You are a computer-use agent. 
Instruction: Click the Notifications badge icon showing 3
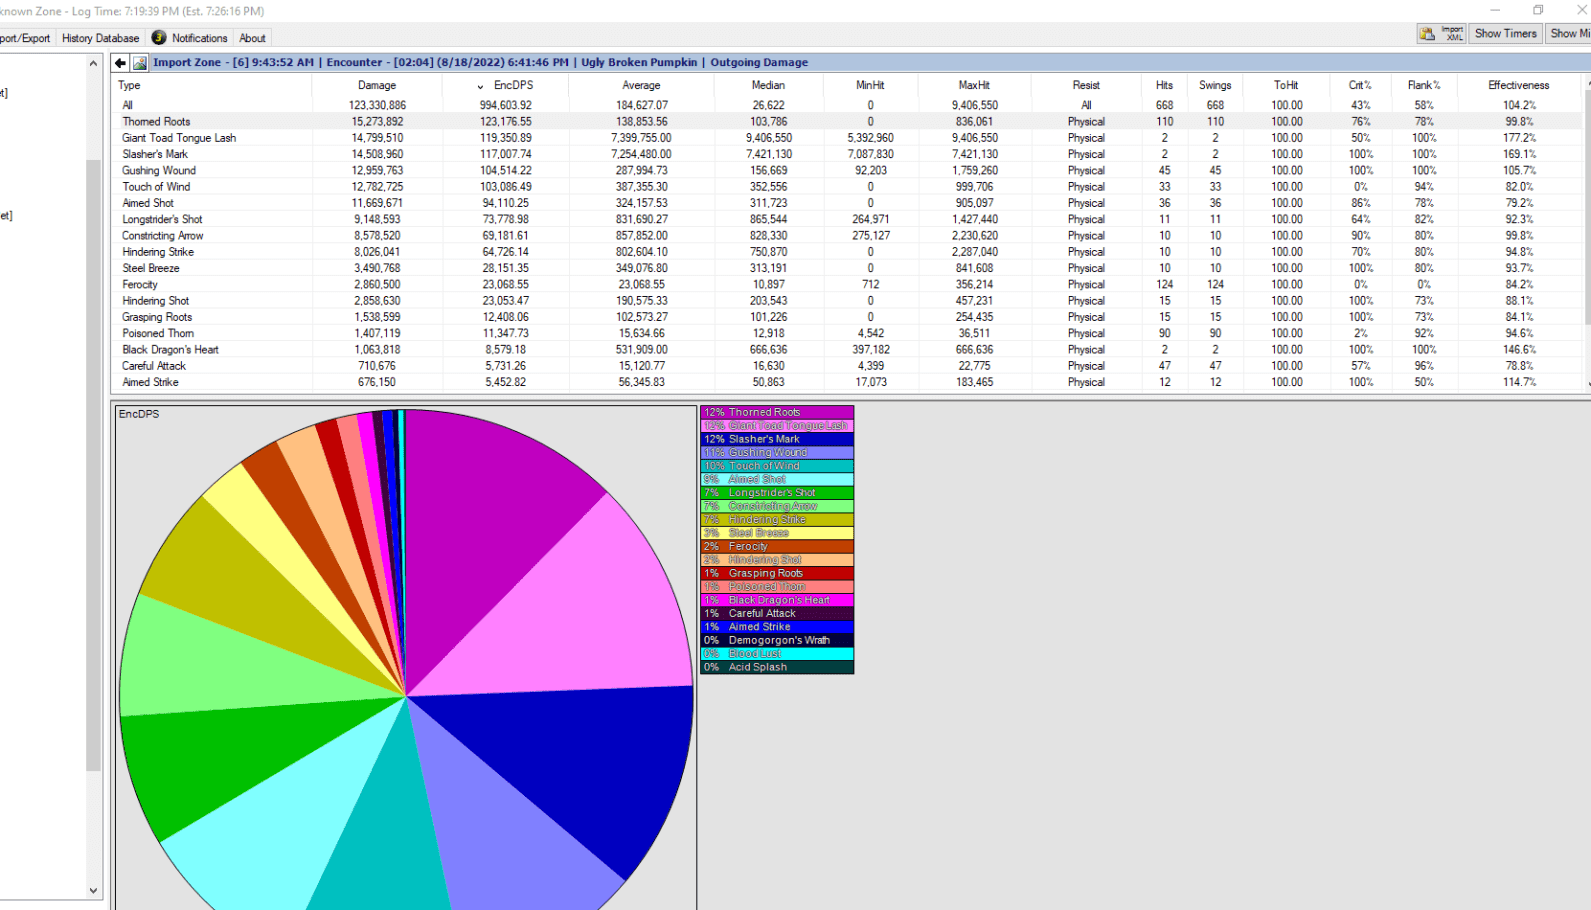[x=159, y=37]
